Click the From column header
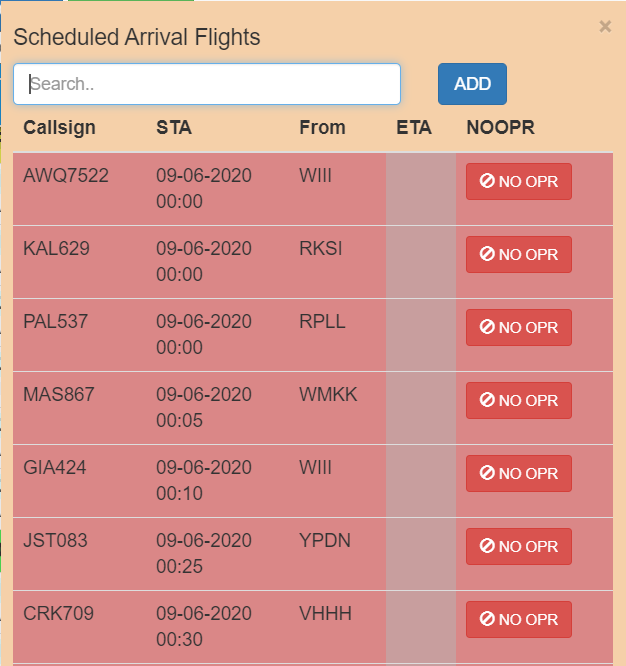The width and height of the screenshot is (626, 666). point(322,127)
